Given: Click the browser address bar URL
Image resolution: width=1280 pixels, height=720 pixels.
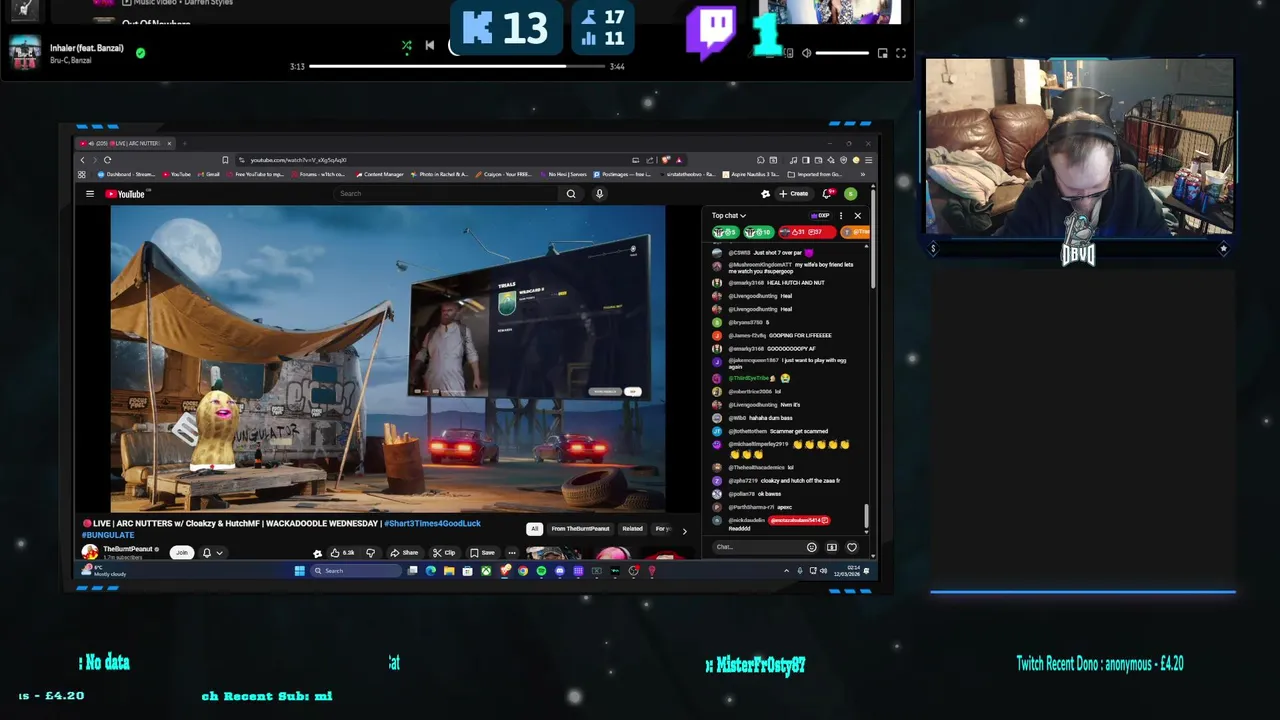Looking at the screenshot, I should [x=298, y=160].
